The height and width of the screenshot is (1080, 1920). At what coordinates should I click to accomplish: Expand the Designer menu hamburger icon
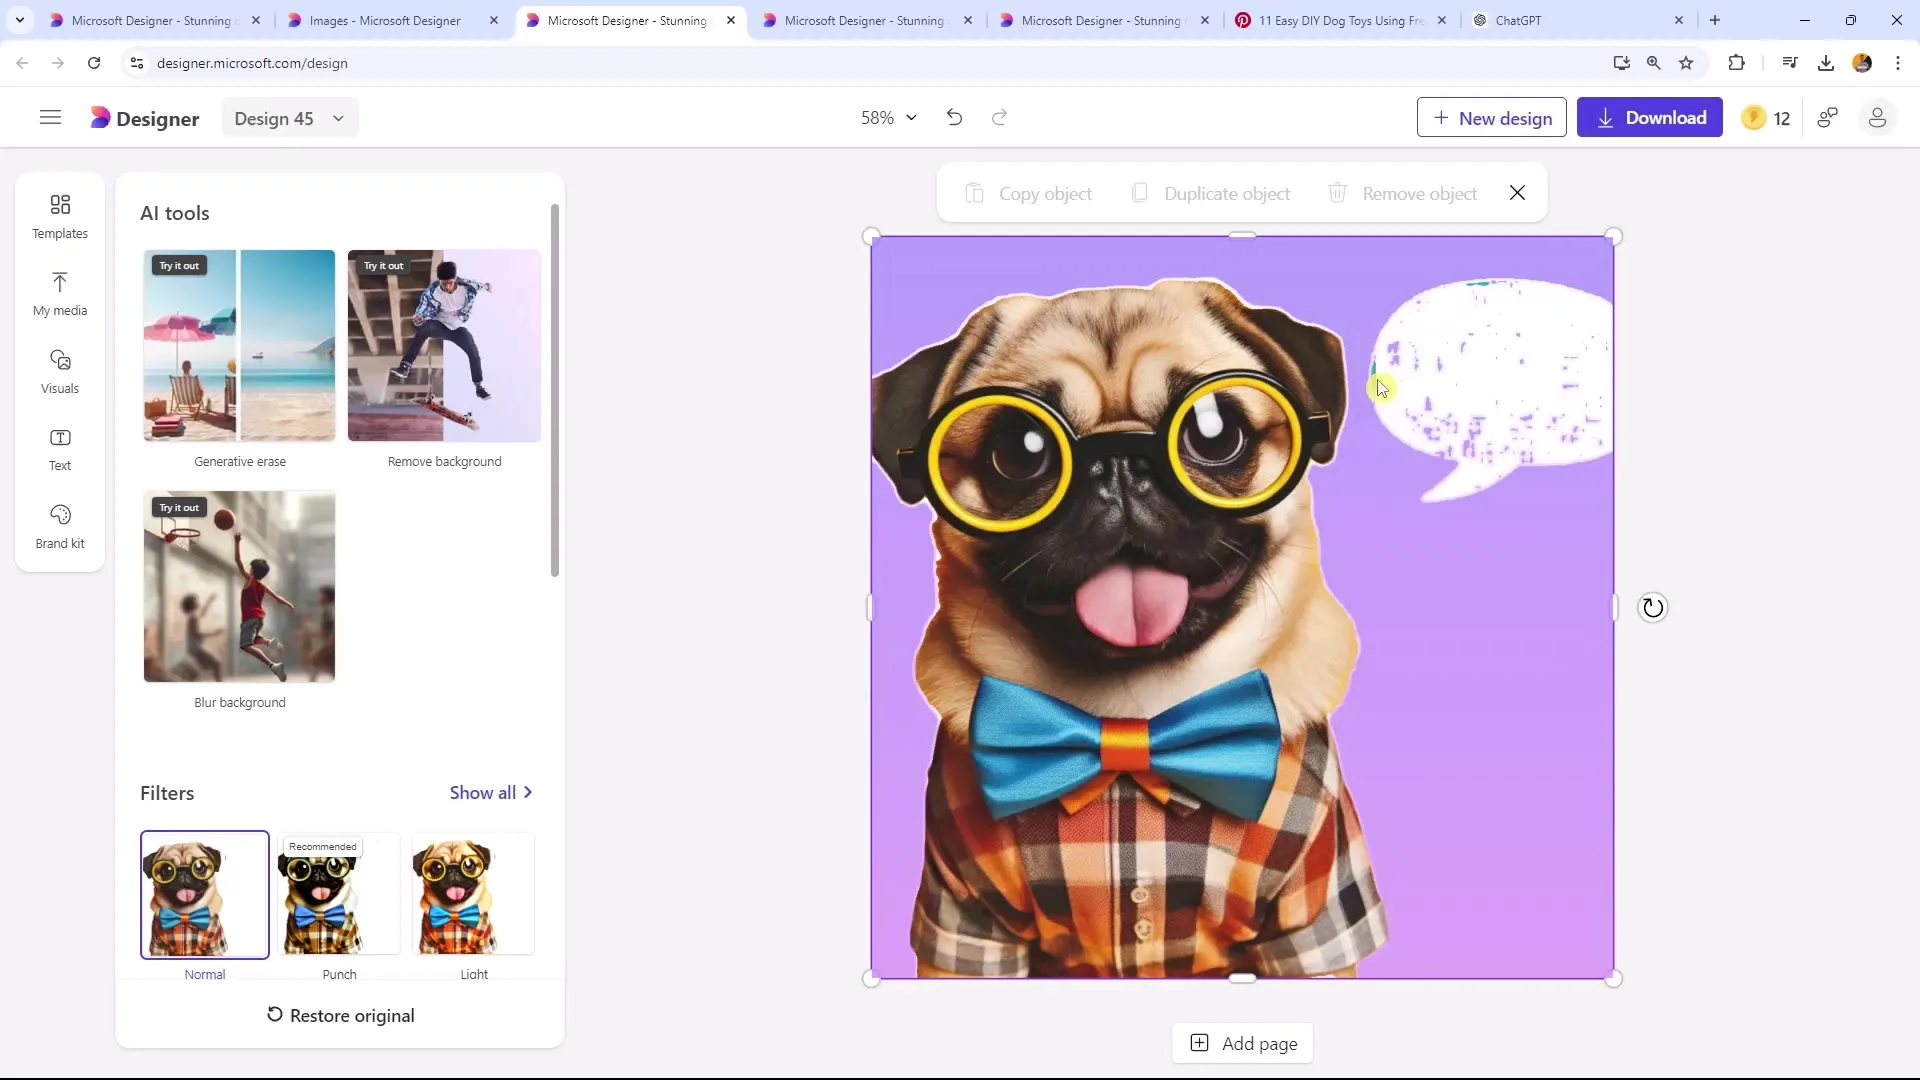(x=50, y=119)
